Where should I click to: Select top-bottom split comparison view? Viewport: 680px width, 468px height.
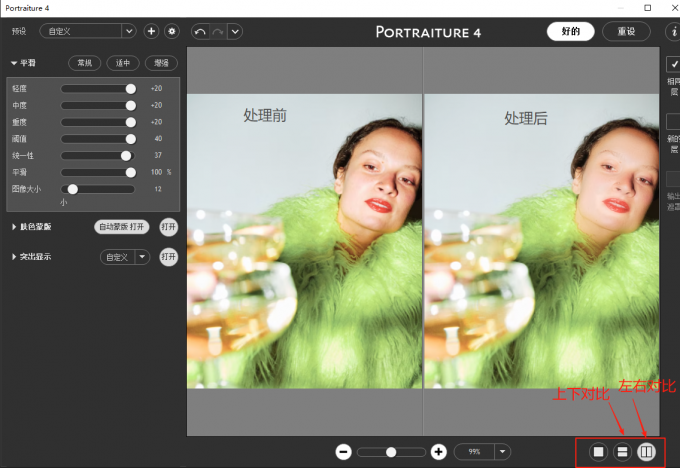(x=622, y=452)
